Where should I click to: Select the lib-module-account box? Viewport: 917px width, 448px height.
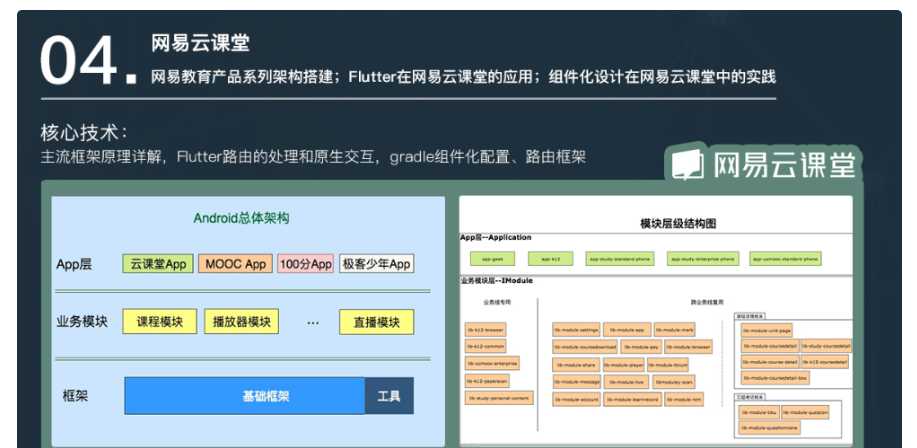point(576,399)
